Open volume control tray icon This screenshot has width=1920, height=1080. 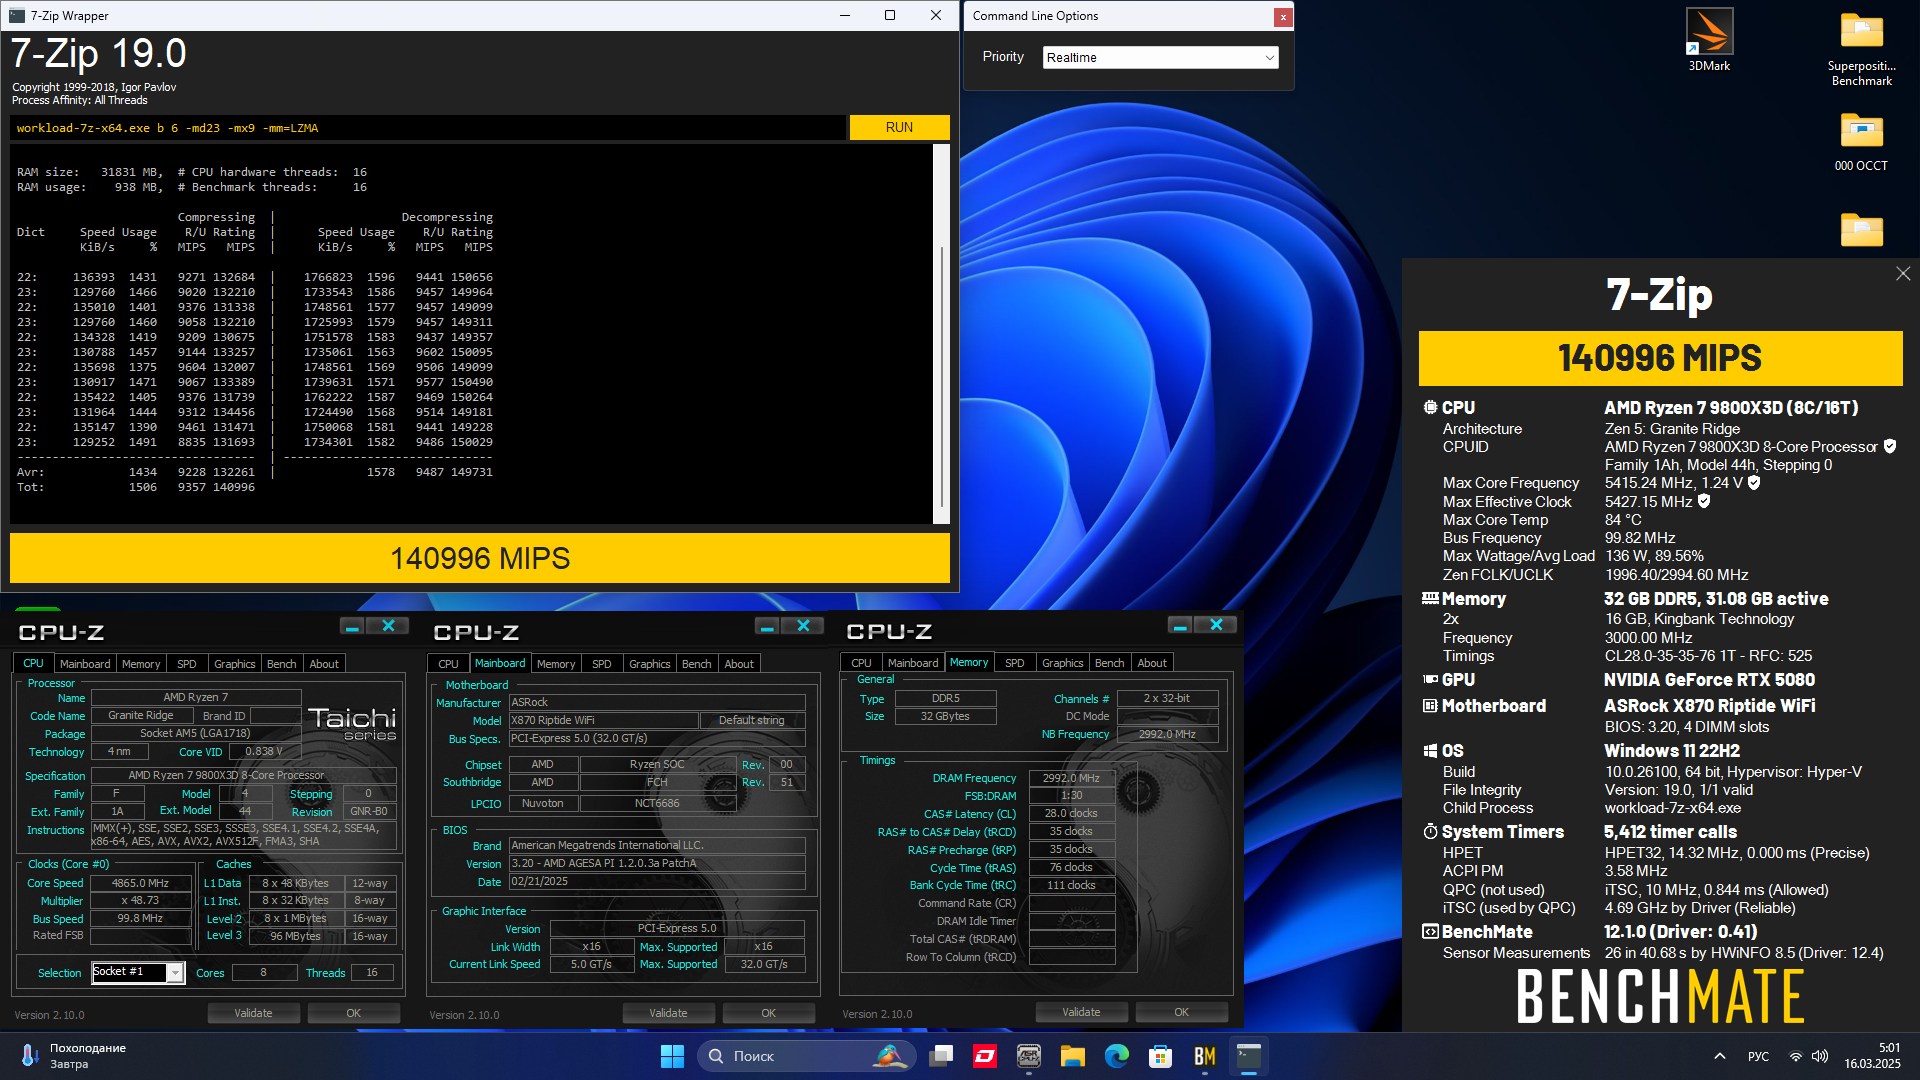point(1820,1056)
